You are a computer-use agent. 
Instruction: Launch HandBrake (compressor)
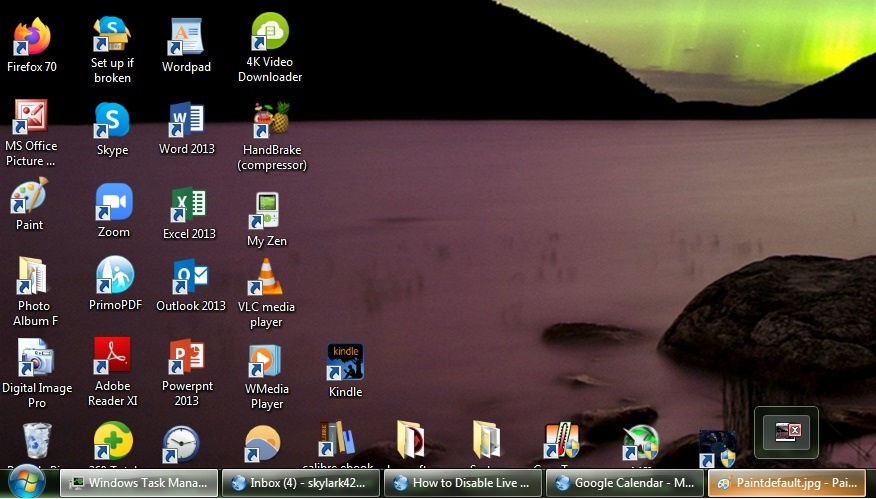coord(272,136)
